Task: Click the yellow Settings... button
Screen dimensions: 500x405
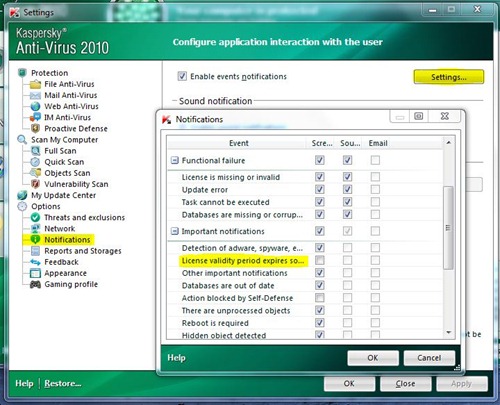Action: click(449, 77)
